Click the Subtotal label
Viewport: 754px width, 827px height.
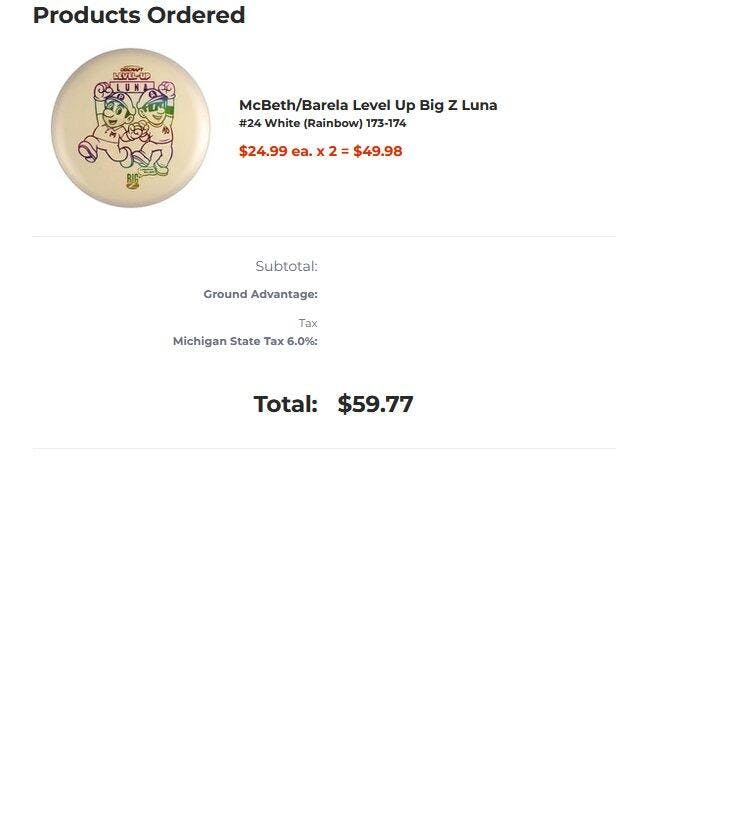286,266
